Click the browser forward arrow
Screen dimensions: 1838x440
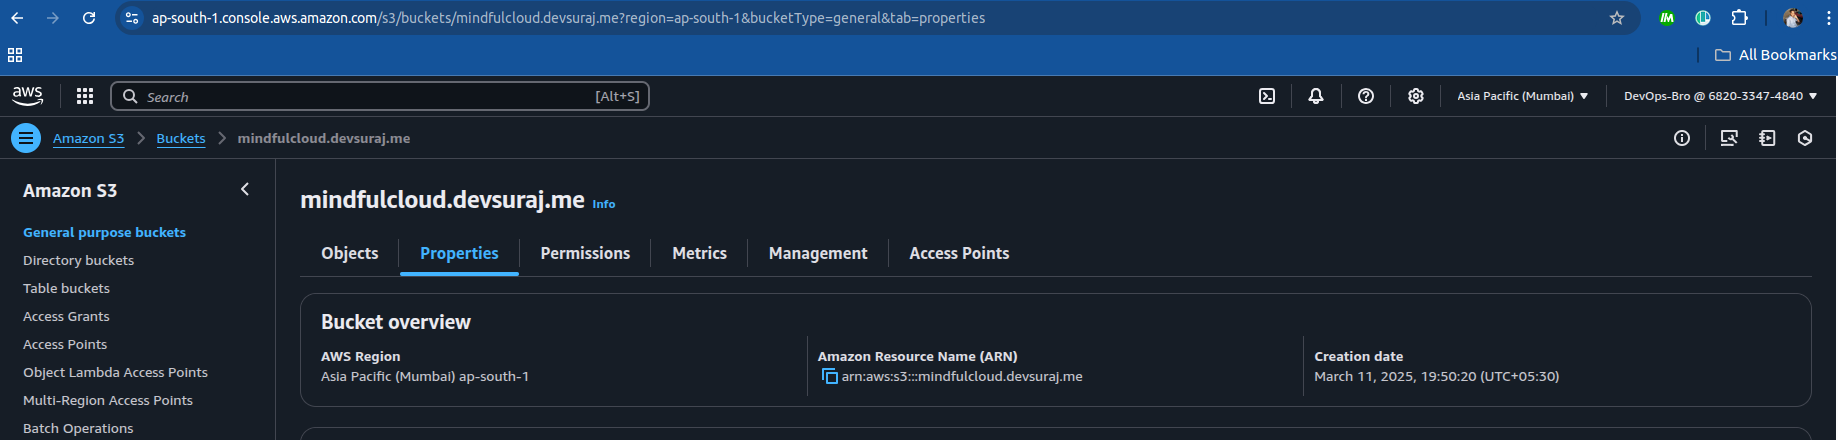point(53,18)
